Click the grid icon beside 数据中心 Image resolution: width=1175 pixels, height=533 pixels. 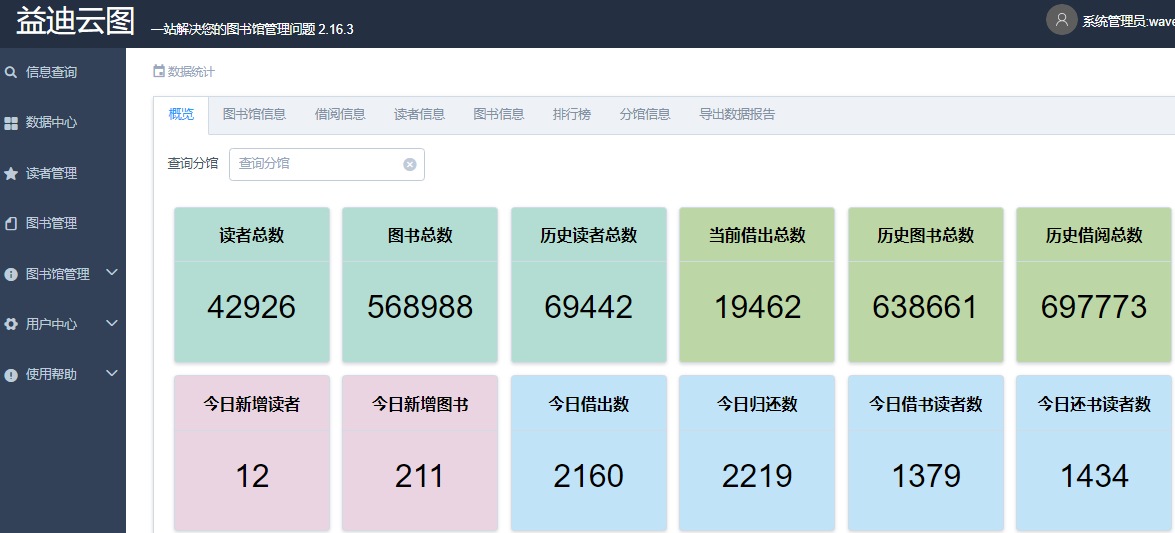point(11,123)
